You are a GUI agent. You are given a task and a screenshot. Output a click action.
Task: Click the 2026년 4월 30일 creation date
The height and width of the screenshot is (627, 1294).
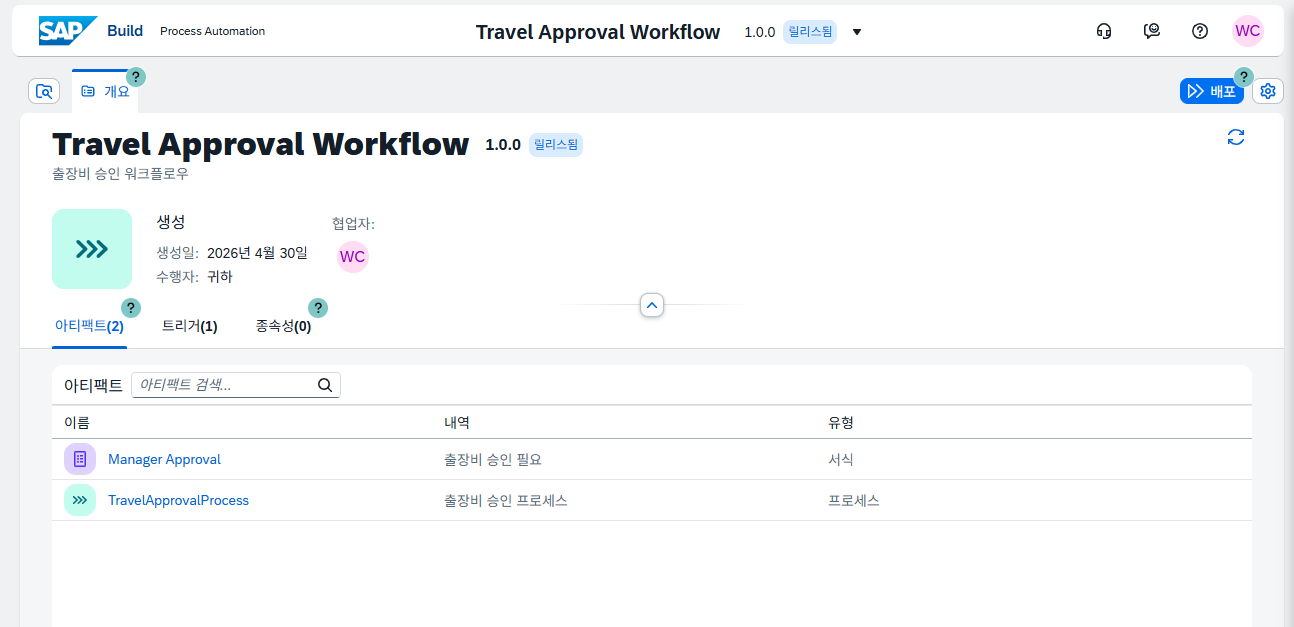pos(257,254)
